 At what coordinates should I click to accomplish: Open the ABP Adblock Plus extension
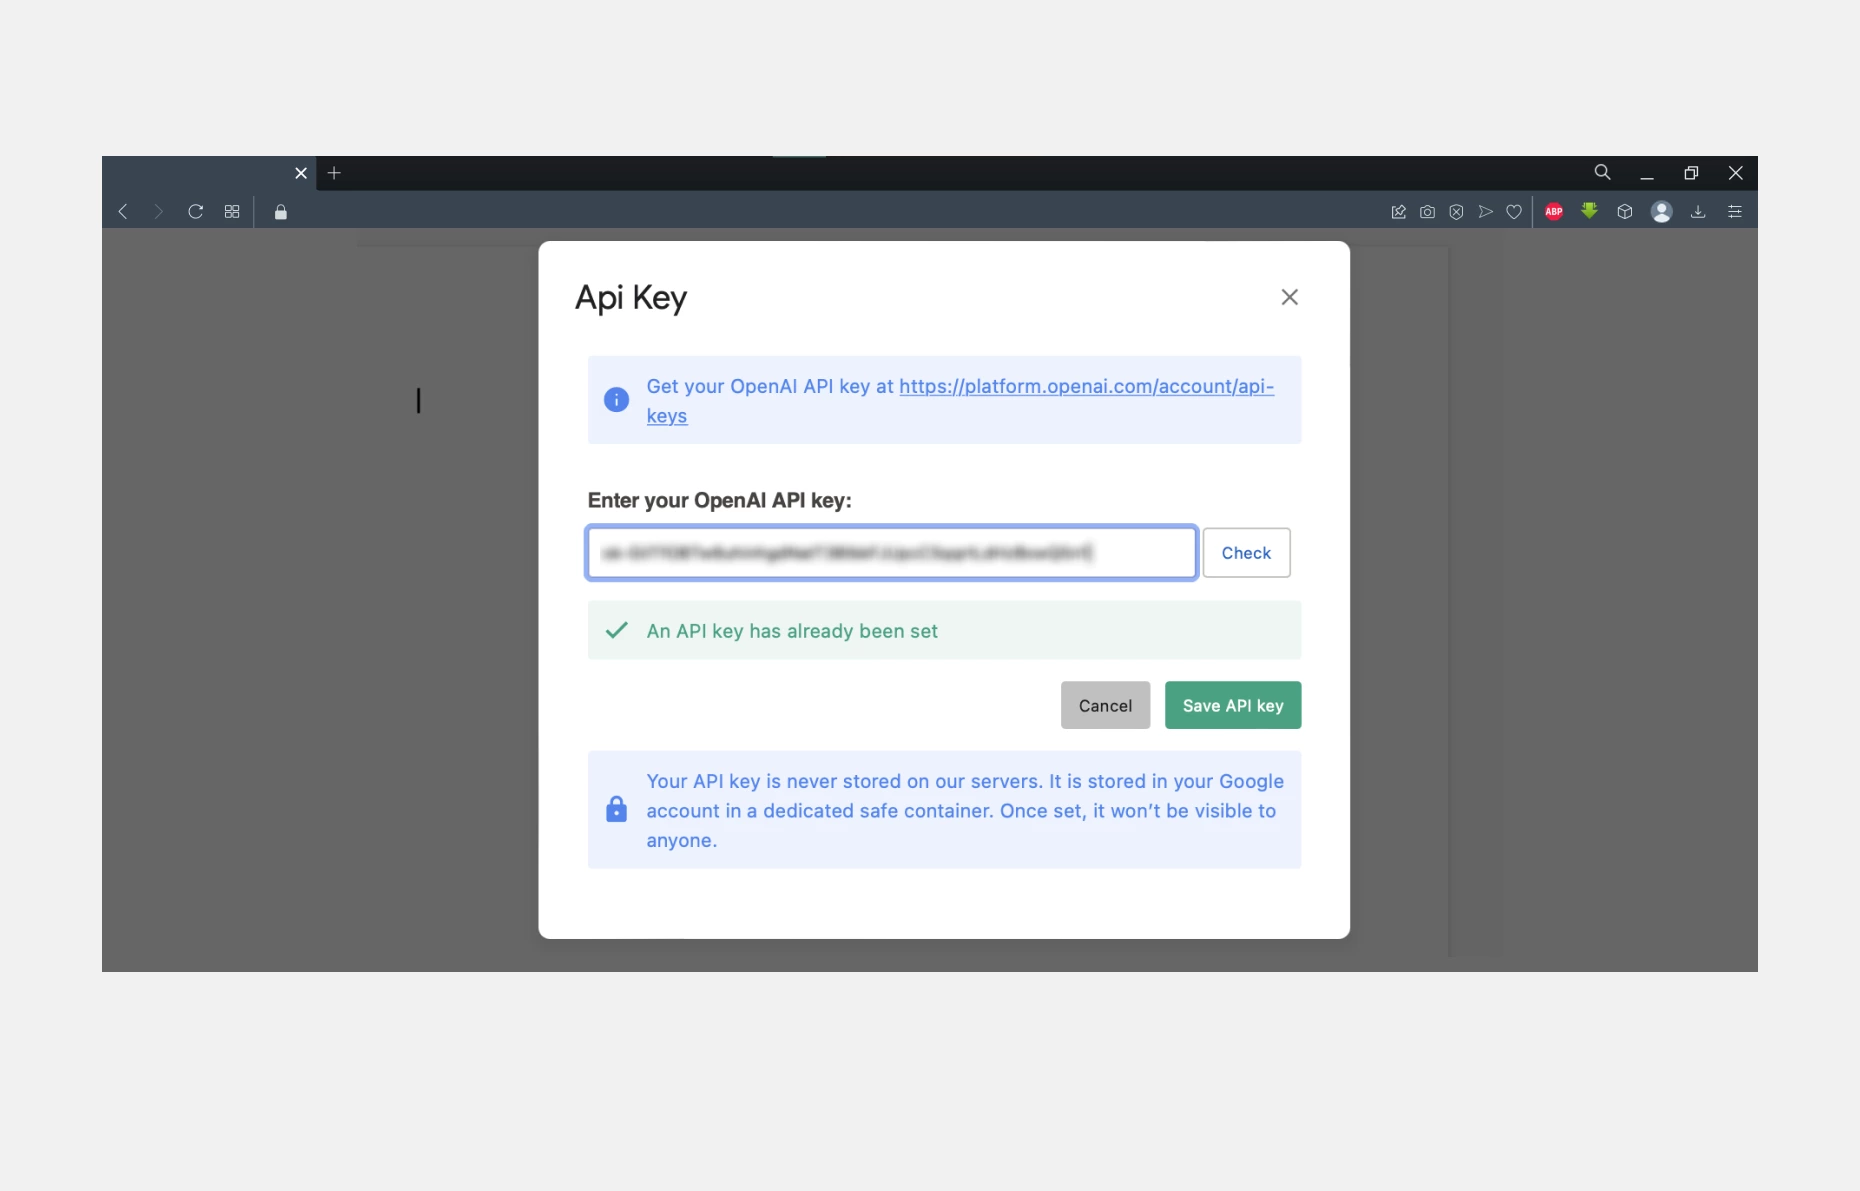coord(1554,211)
